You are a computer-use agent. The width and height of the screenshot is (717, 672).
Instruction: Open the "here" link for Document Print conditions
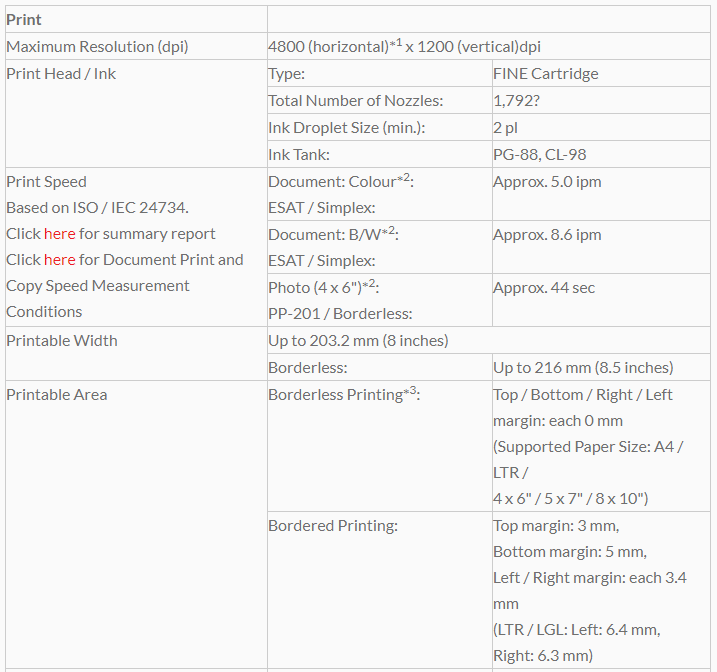click(x=59, y=260)
